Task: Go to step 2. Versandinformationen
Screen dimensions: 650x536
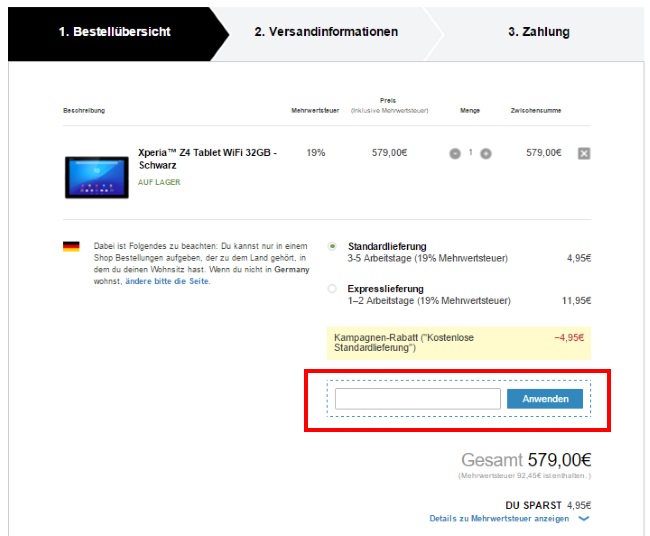Action: tap(326, 32)
